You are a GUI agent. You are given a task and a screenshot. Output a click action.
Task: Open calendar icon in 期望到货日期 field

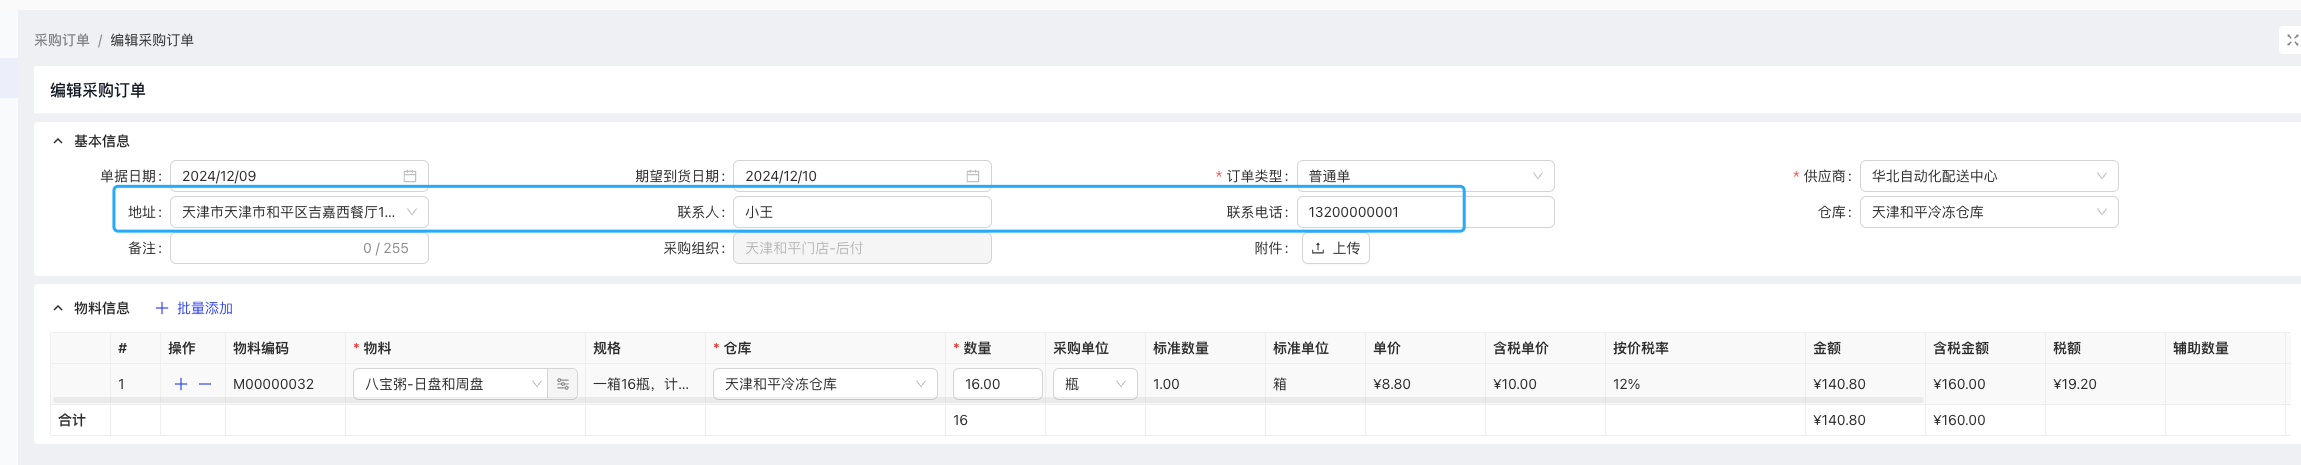973,176
